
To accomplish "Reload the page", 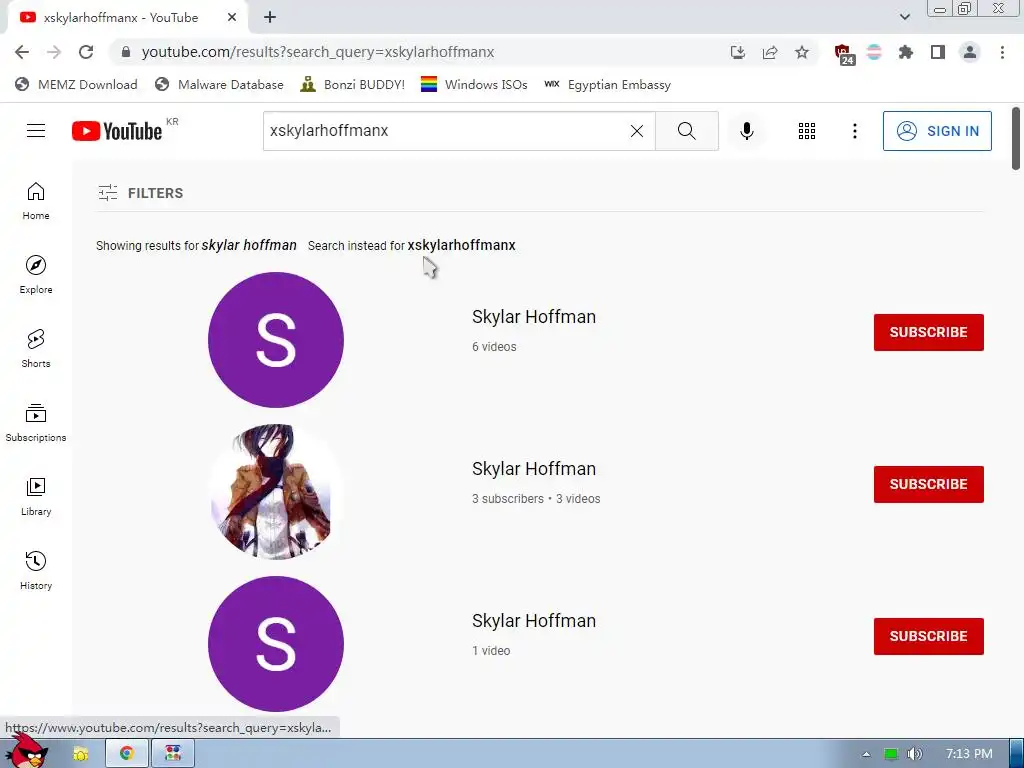I will [x=86, y=52].
